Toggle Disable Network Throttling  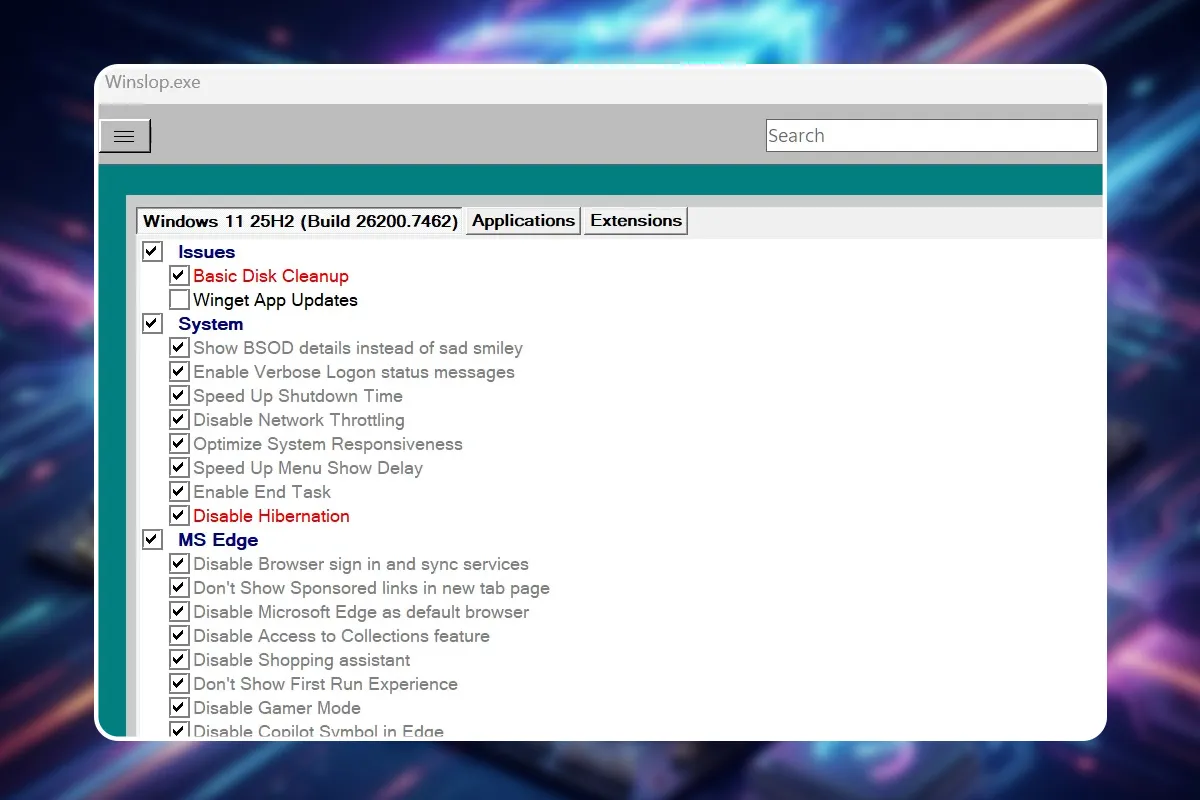[x=178, y=419]
